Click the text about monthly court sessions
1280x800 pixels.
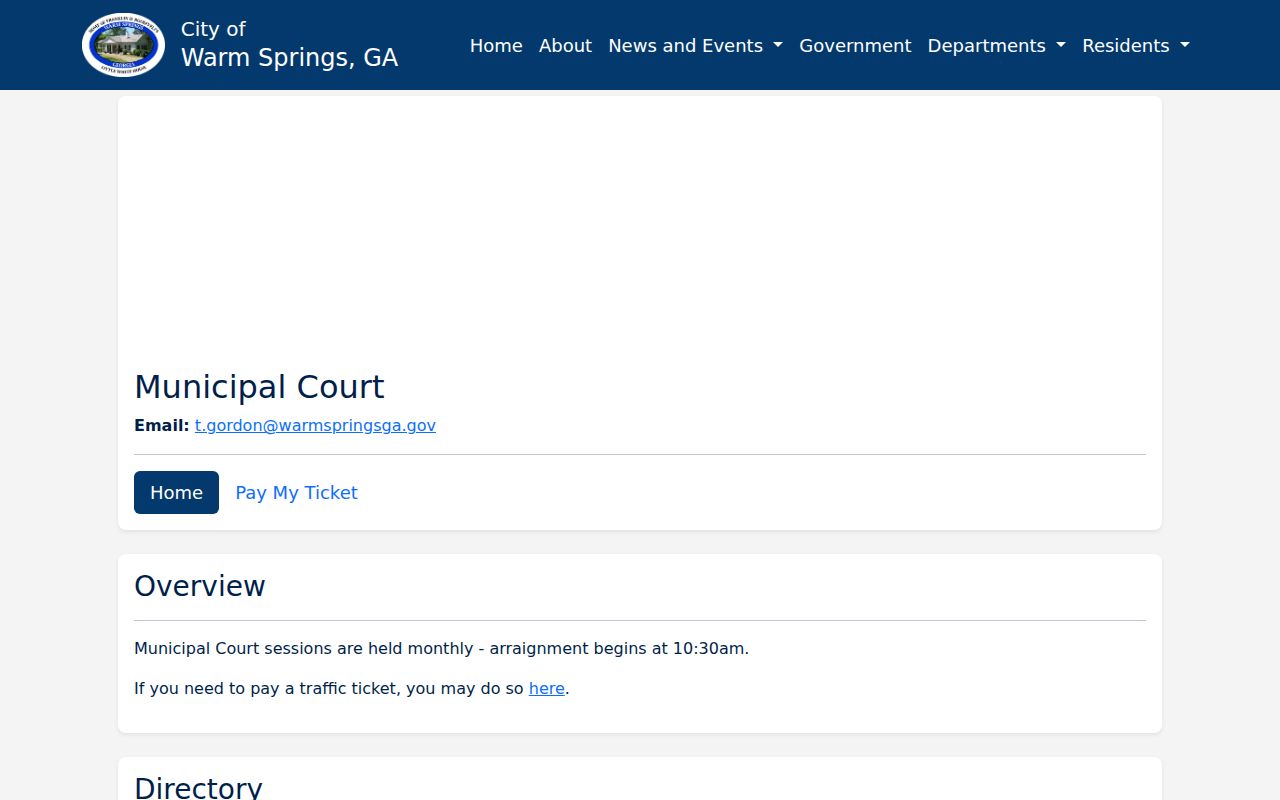pos(441,648)
